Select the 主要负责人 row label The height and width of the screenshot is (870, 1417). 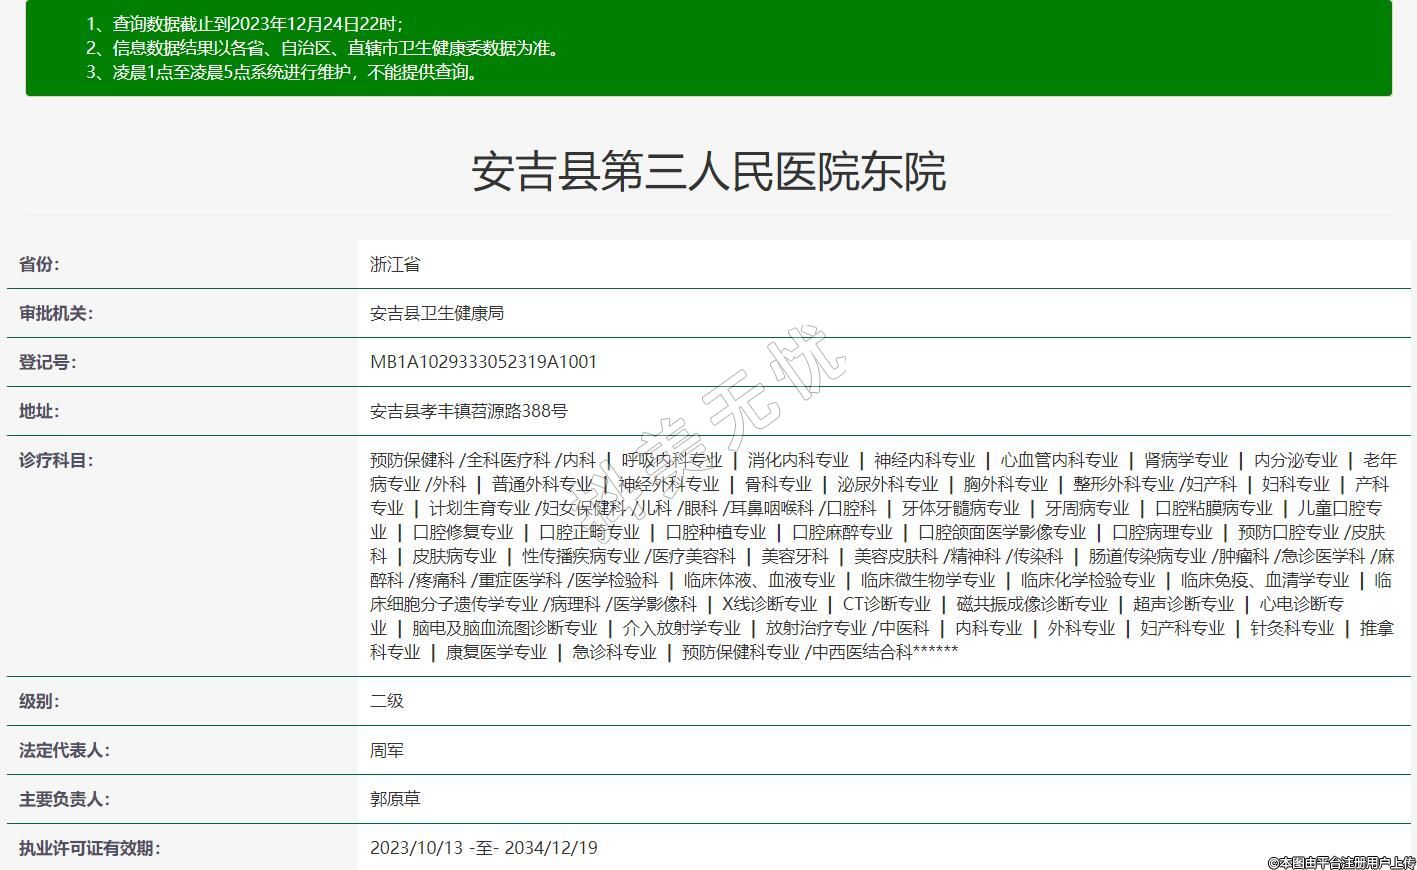point(64,799)
